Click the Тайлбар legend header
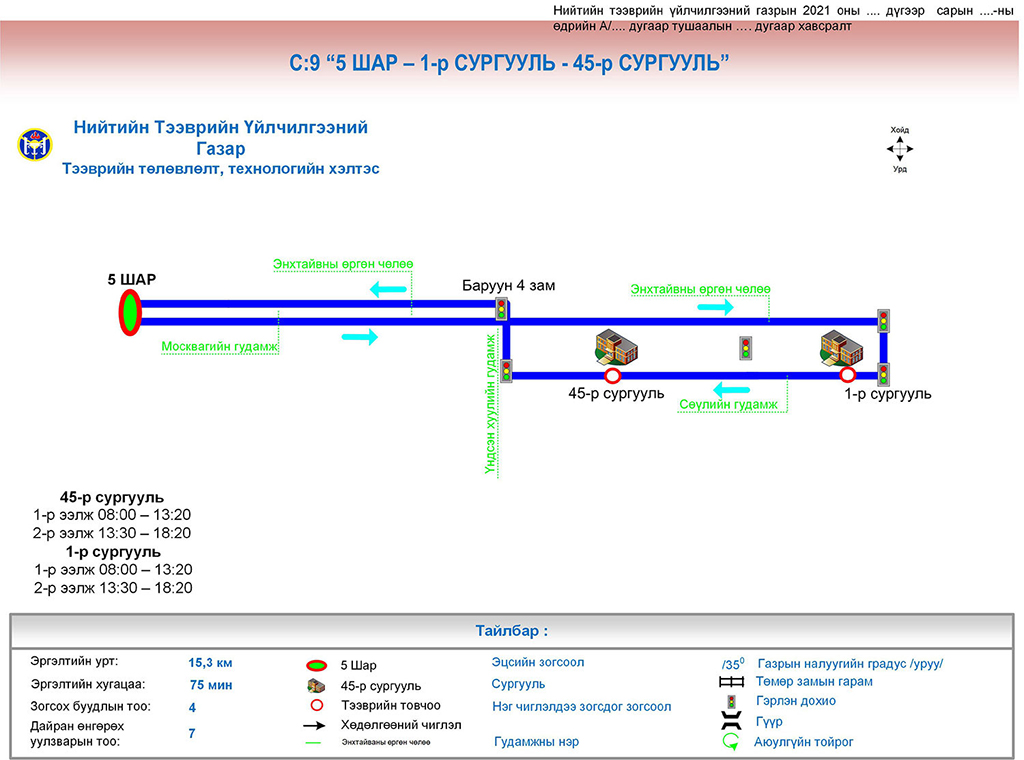Viewport: 1024px width, 760px height. click(512, 631)
